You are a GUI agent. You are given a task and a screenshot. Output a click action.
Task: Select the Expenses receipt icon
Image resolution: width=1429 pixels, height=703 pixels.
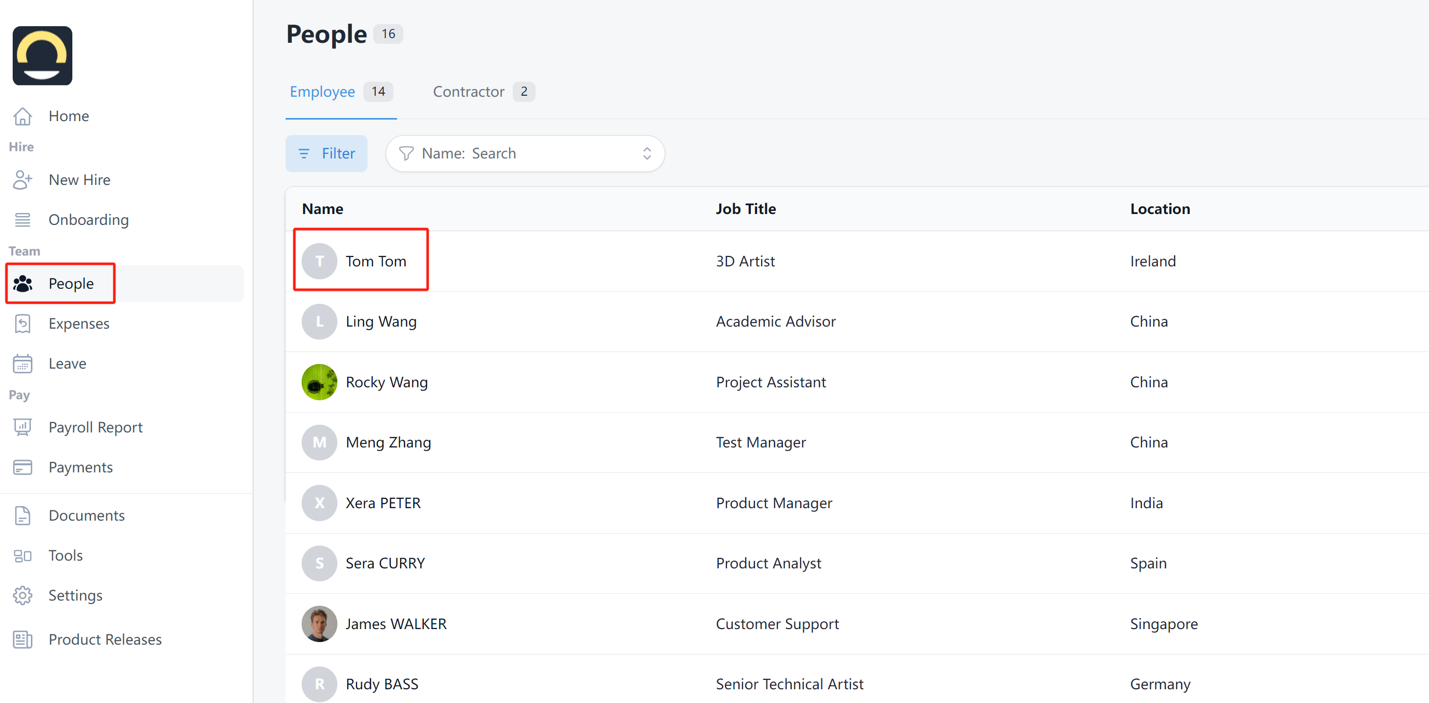pos(23,324)
